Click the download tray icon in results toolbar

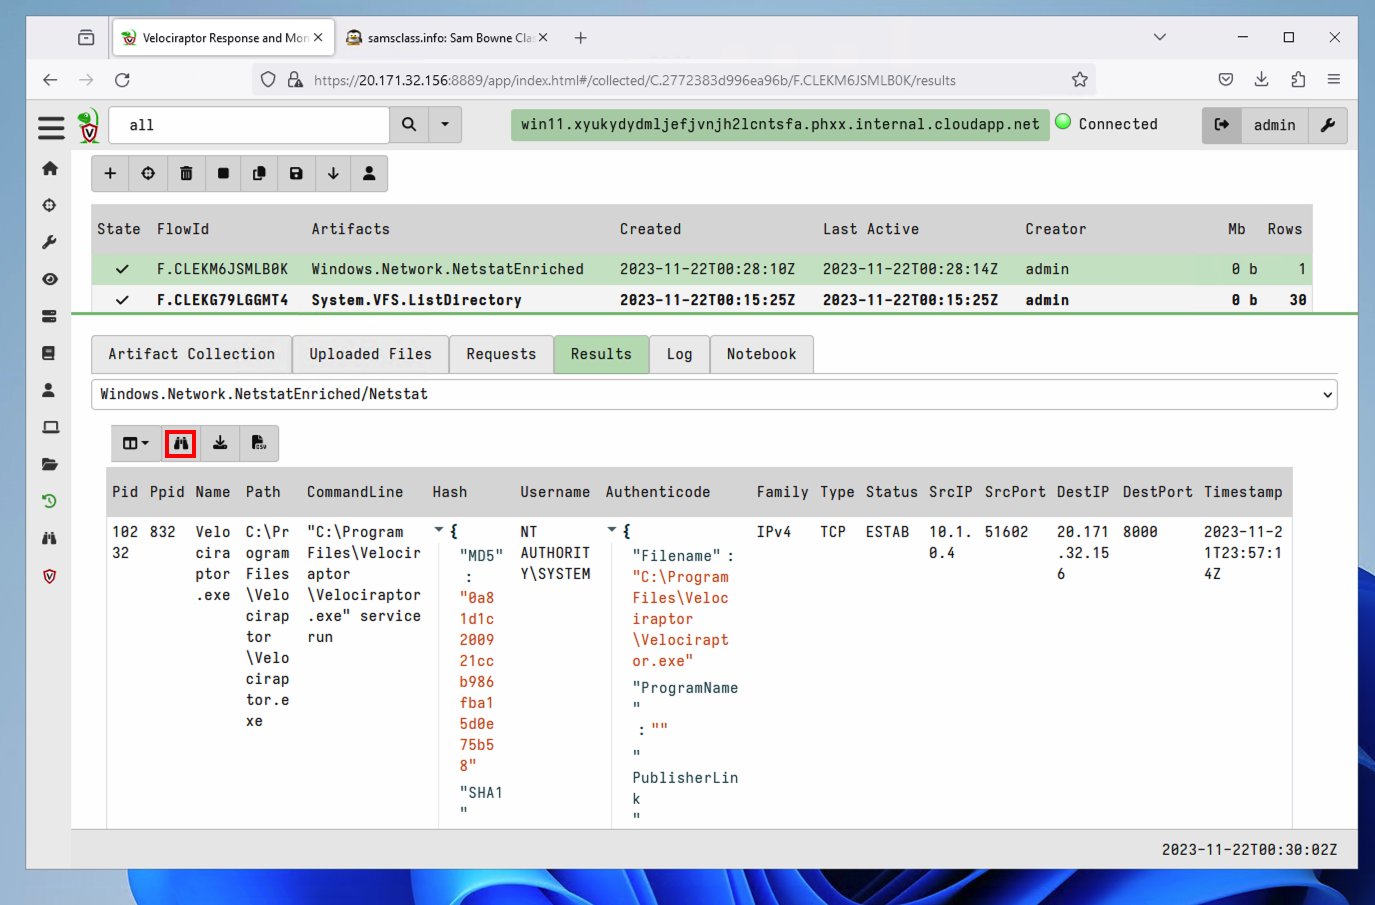(220, 443)
